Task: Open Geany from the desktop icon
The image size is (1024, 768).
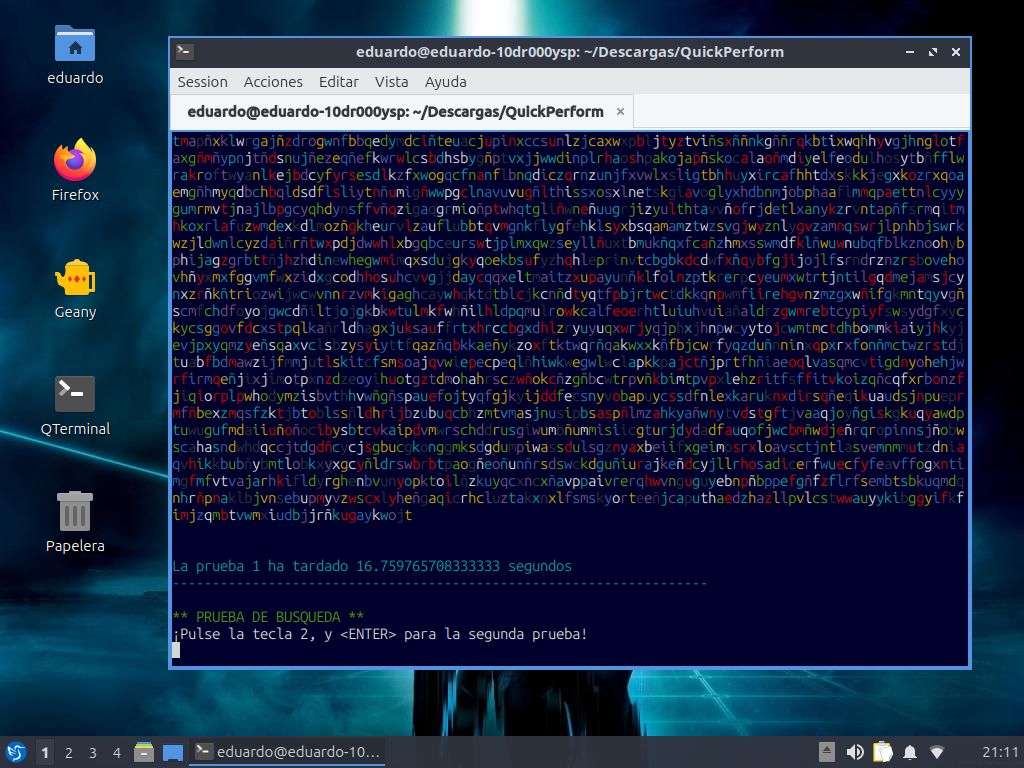Action: 74,289
